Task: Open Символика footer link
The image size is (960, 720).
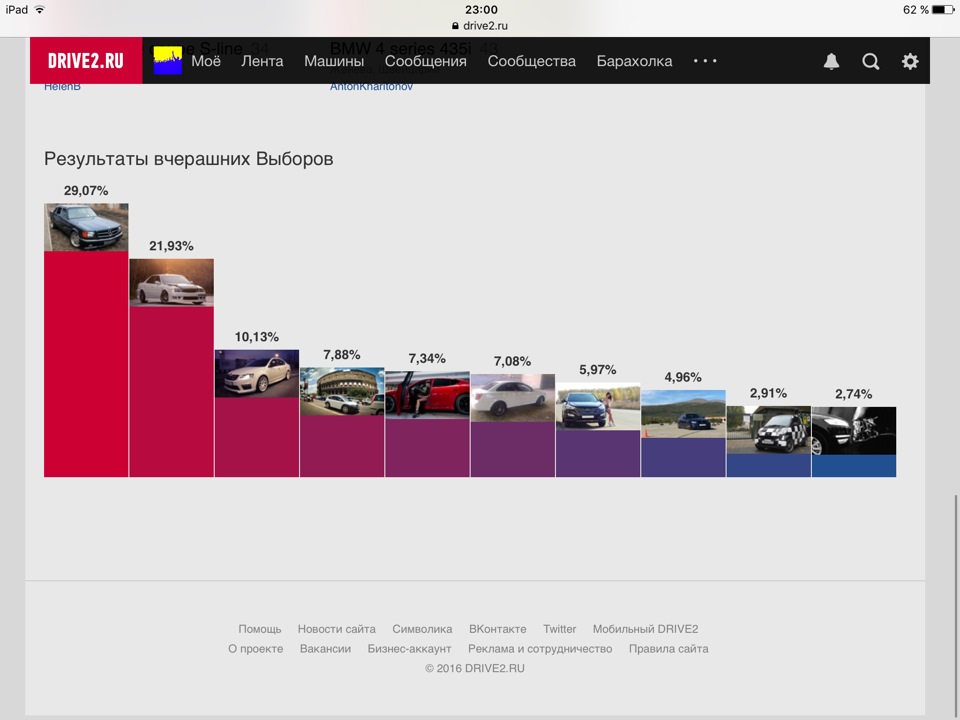Action: pos(422,629)
